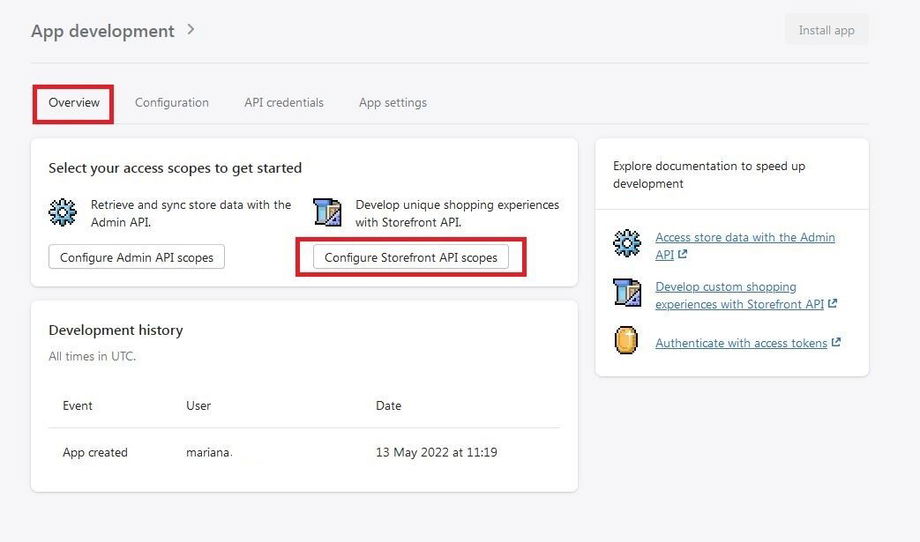Click external link icon after Admin API link
Viewport: 920px width, 542px height.
[x=683, y=255]
